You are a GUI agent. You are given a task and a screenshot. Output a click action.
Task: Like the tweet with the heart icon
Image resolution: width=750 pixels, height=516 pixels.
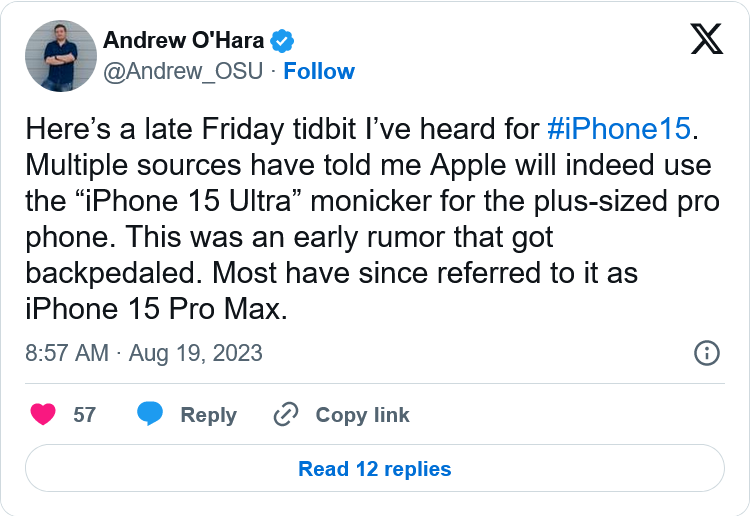tap(43, 414)
